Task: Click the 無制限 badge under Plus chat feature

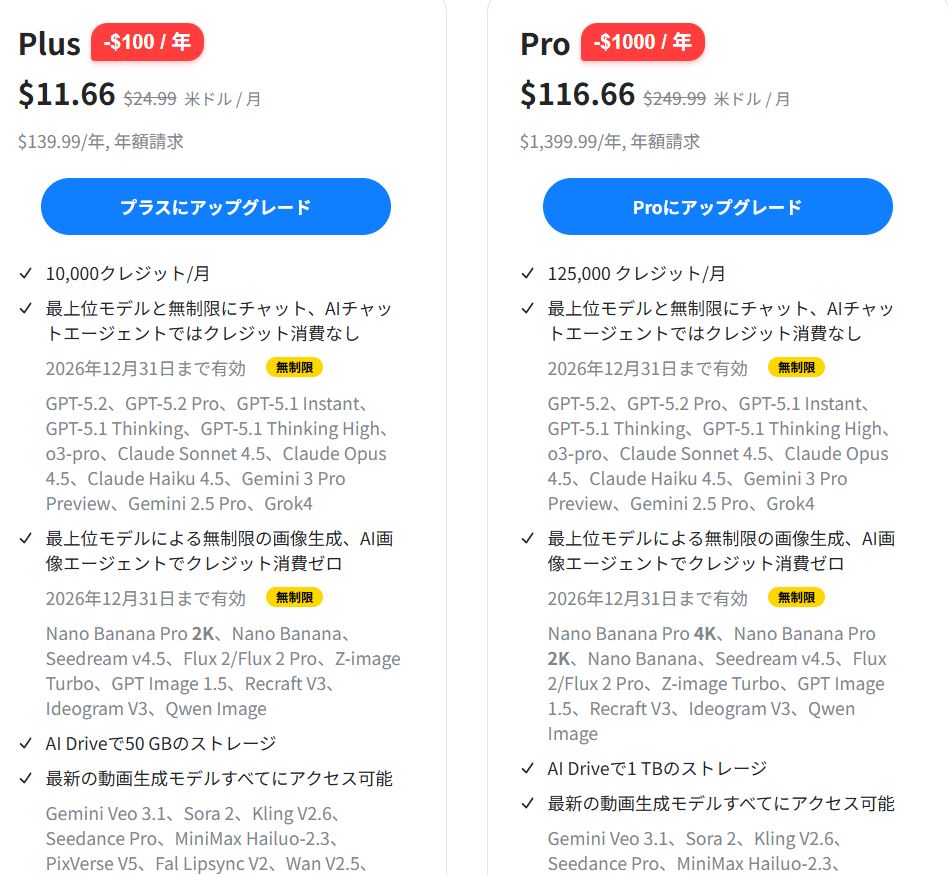Action: point(294,367)
